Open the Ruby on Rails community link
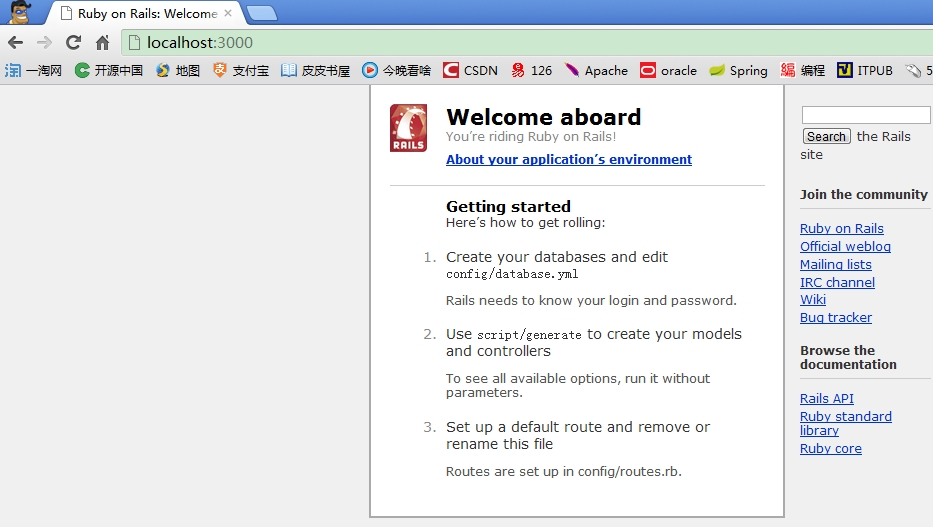 841,228
